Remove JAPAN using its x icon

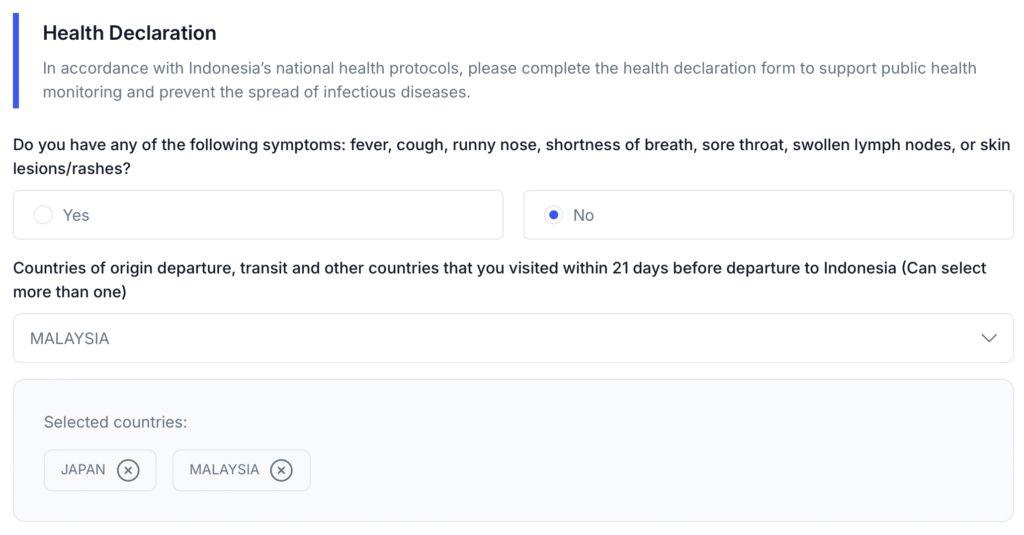(x=128, y=470)
